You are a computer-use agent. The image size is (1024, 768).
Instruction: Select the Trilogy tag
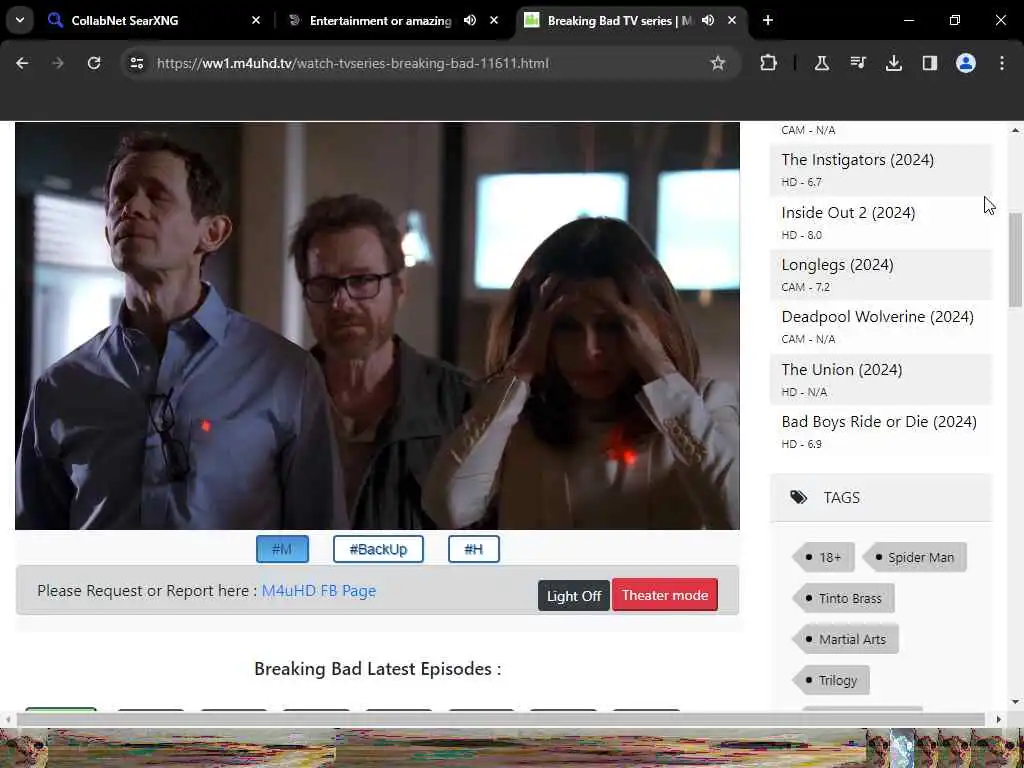(x=831, y=680)
